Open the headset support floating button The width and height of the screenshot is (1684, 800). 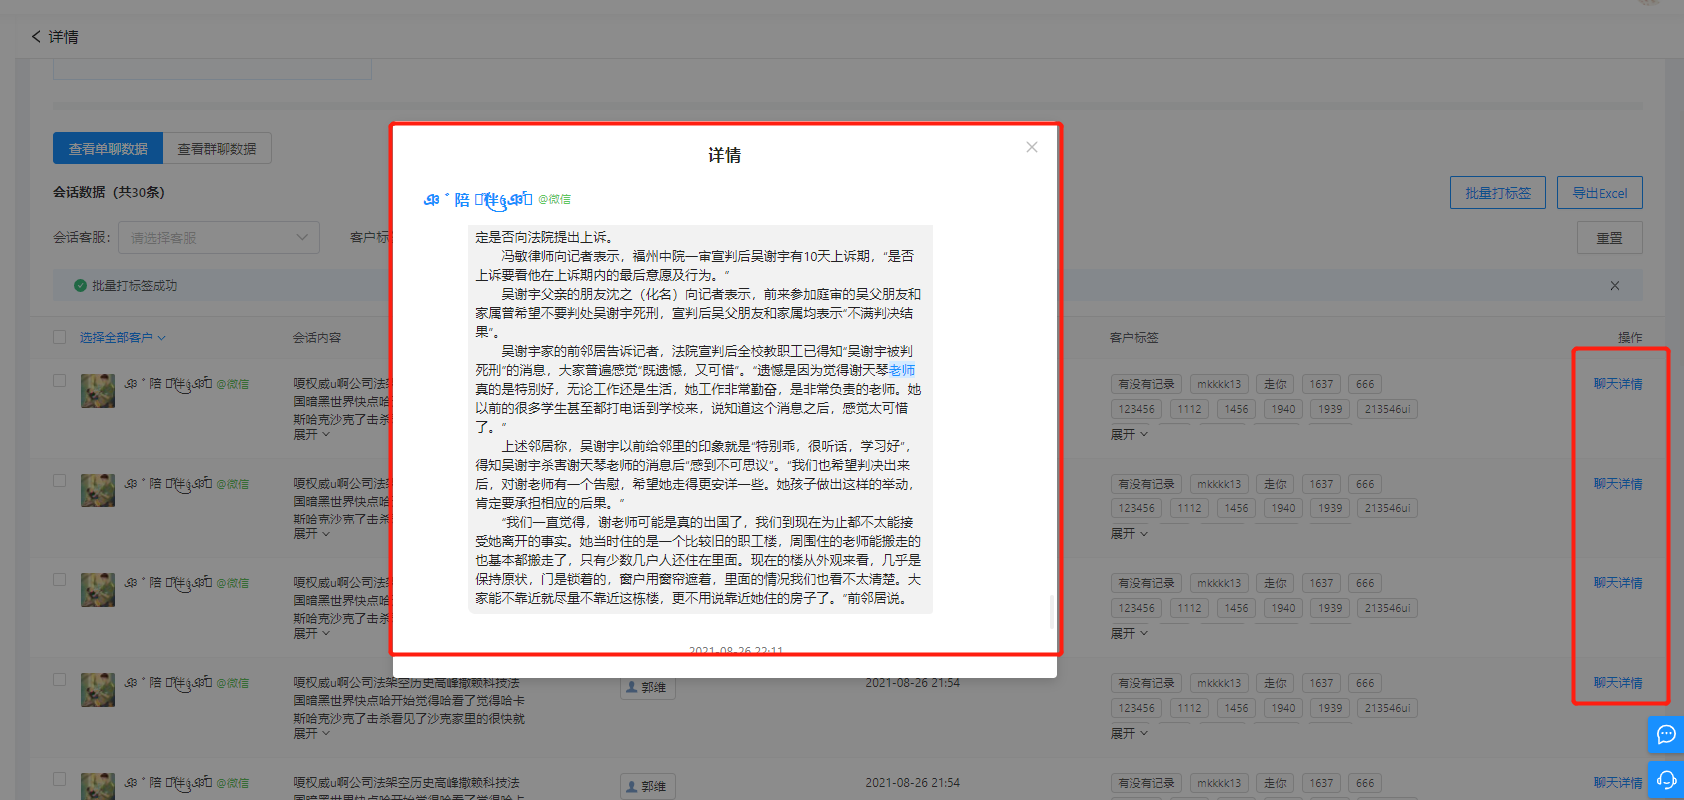coord(1666,780)
